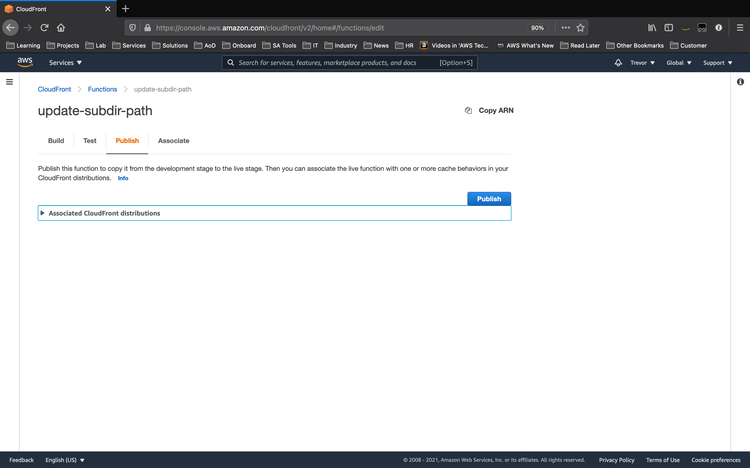Open the Customer bookmarks folder
The image size is (750, 468).
tap(688, 45)
